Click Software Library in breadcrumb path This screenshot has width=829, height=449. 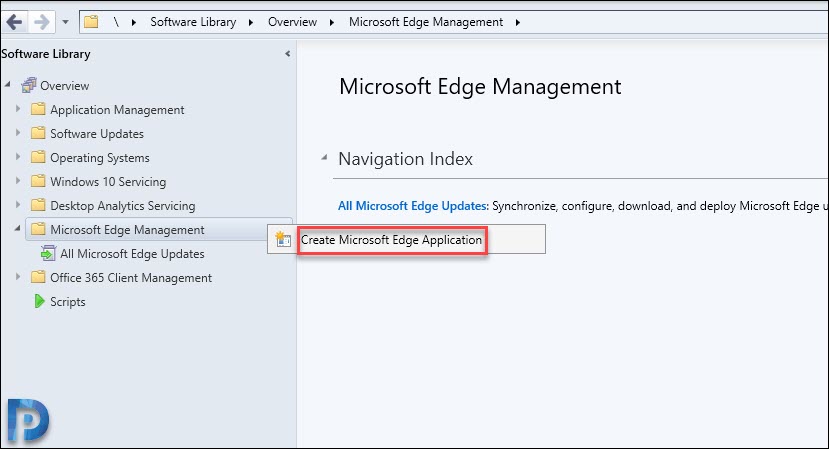tap(193, 22)
